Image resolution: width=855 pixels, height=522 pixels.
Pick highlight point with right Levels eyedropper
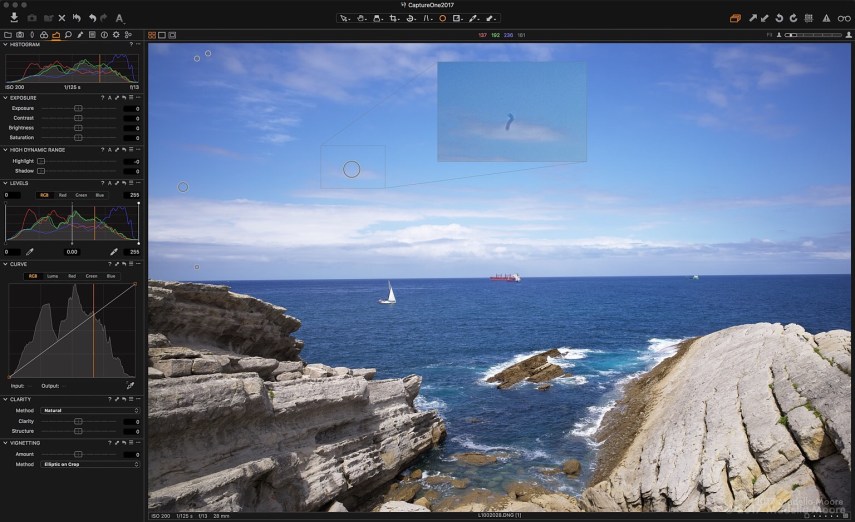click(114, 251)
